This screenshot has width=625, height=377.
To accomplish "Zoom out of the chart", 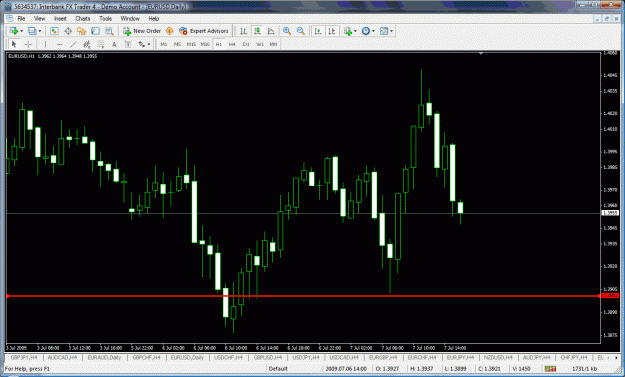I will [x=301, y=31].
